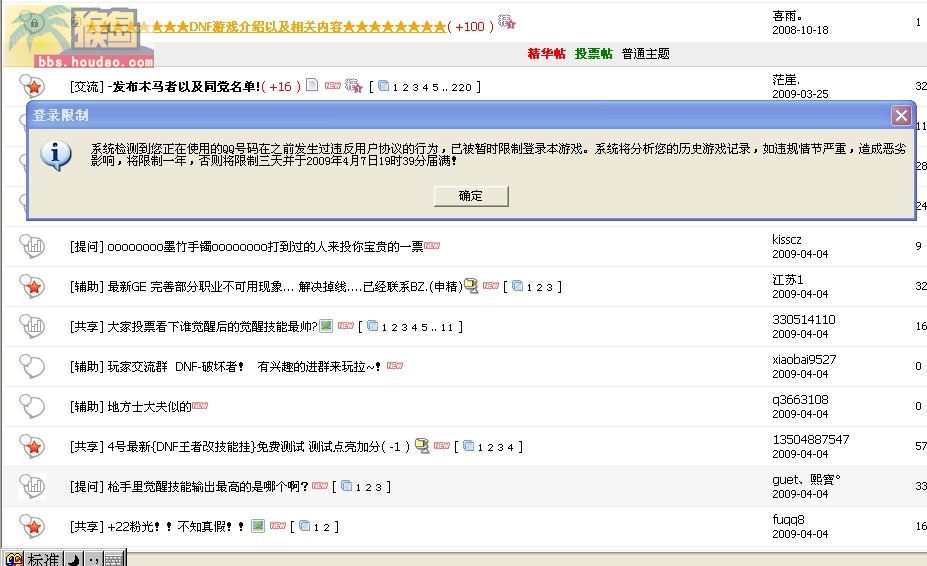Click the IME logo icon in the language bar

tap(14, 559)
